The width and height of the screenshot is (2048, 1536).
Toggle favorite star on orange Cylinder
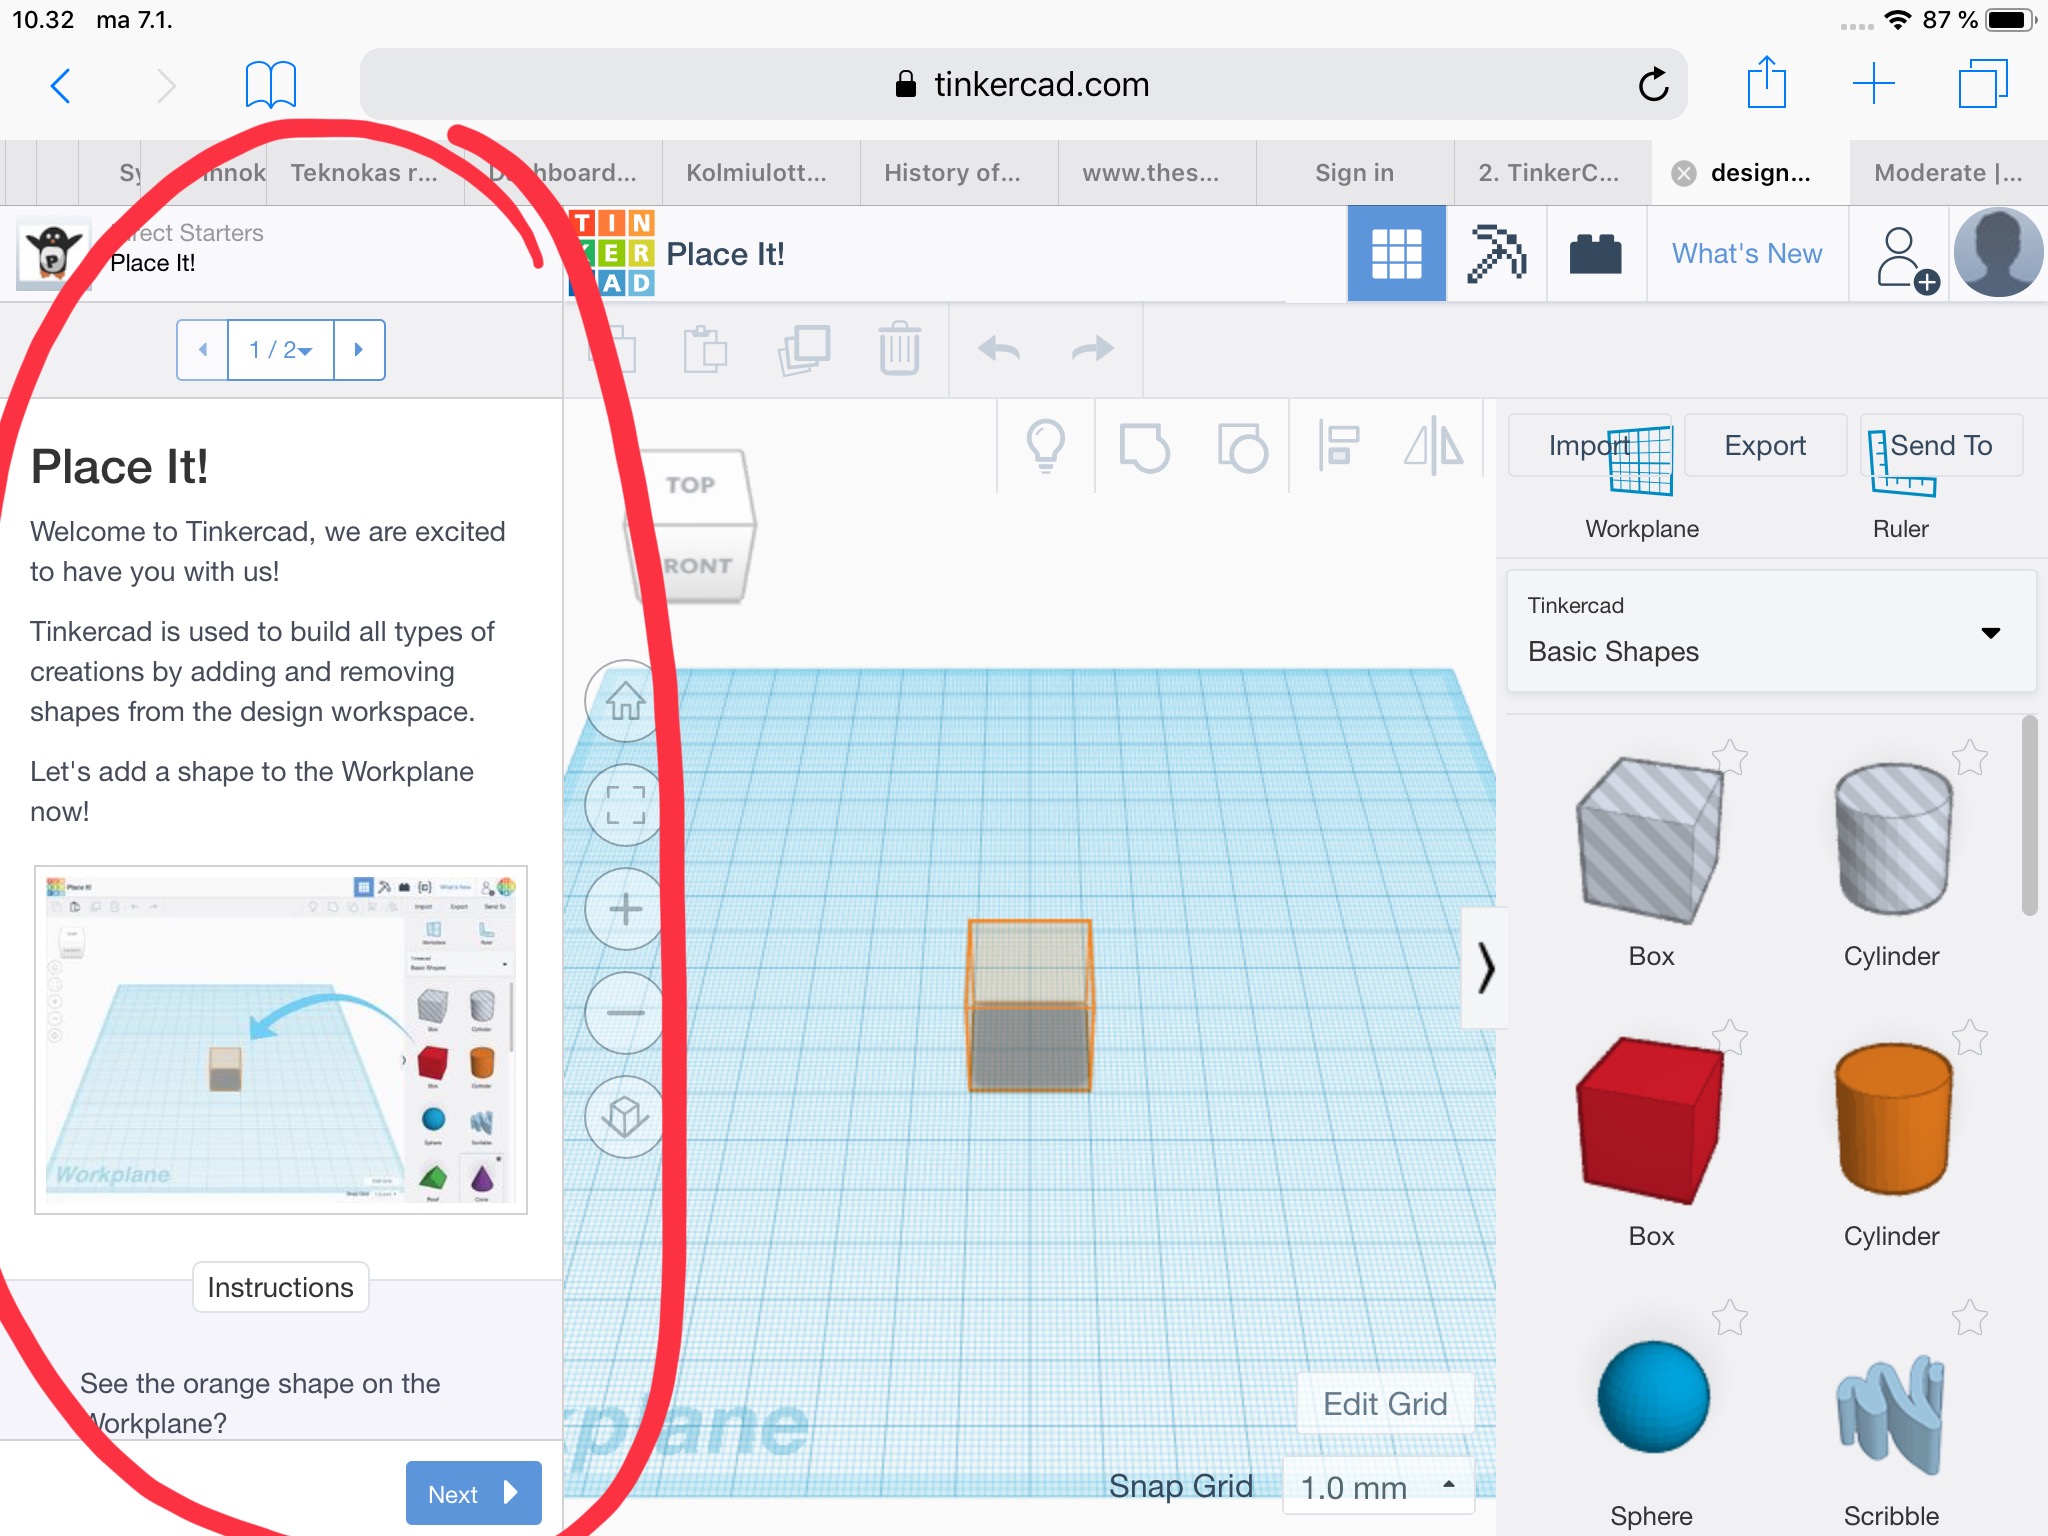[1969, 1038]
